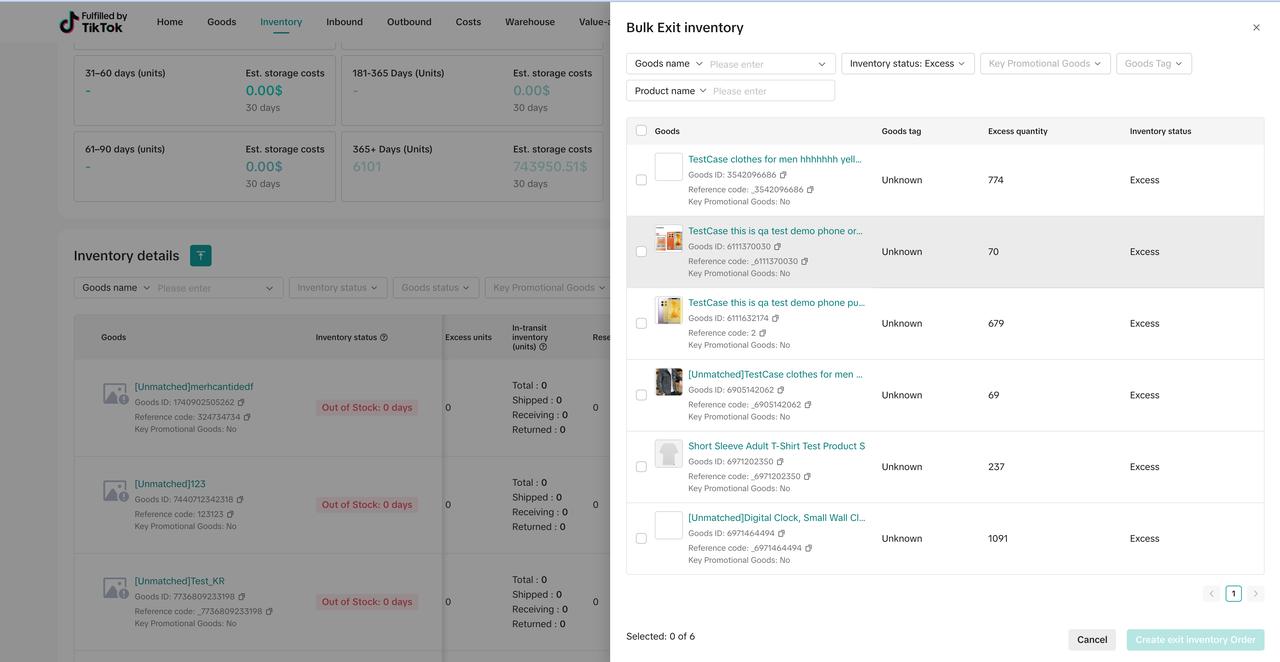Copy reference code 2 icon
This screenshot has height=662, width=1280.
click(762, 333)
